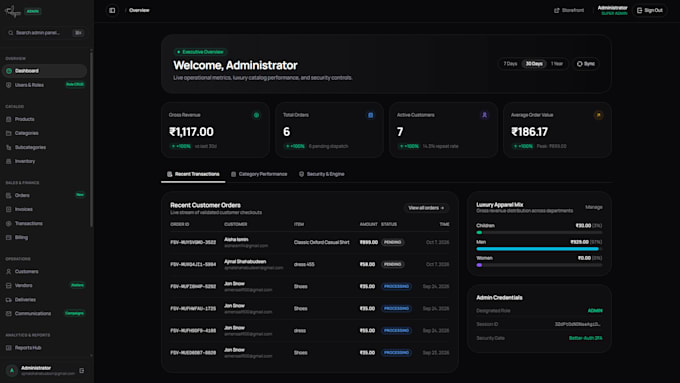Click the Average Order Value orange icon
Image resolution: width=680 pixels, height=383 pixels.
(598, 115)
